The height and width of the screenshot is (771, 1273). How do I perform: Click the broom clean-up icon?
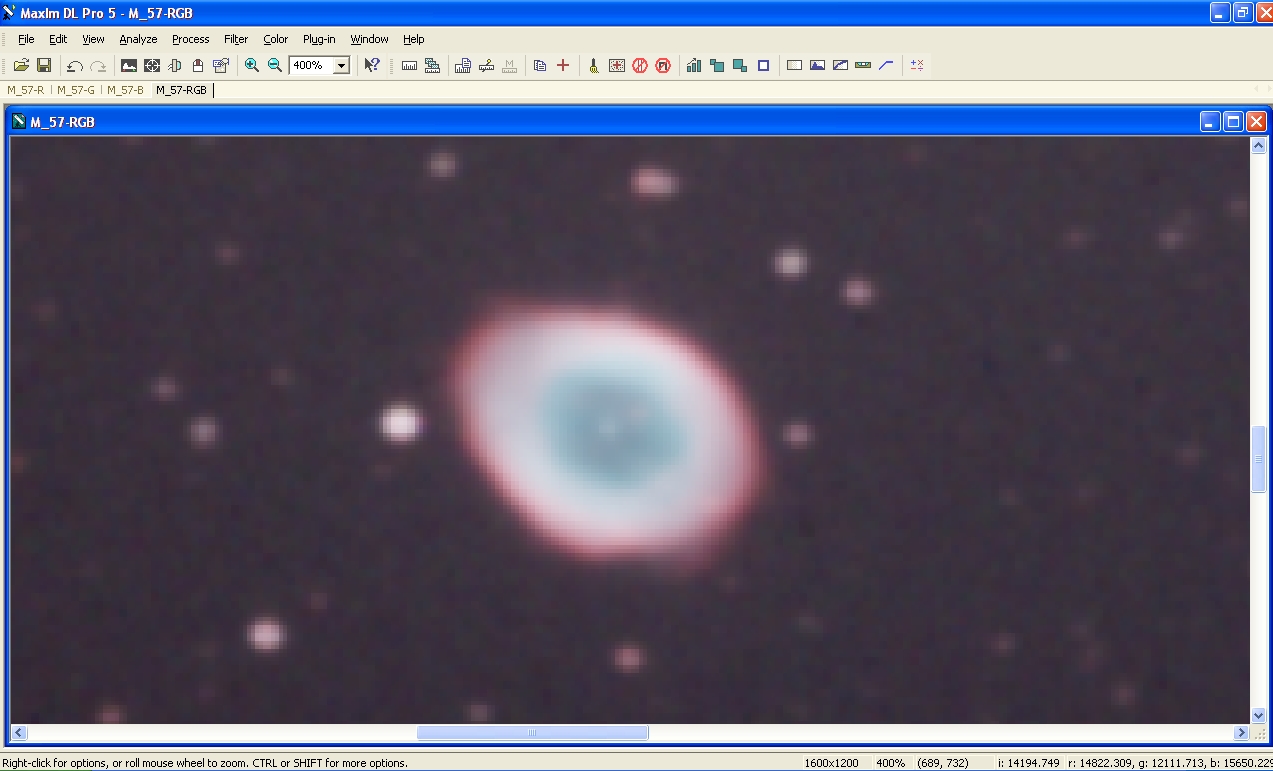[593, 65]
